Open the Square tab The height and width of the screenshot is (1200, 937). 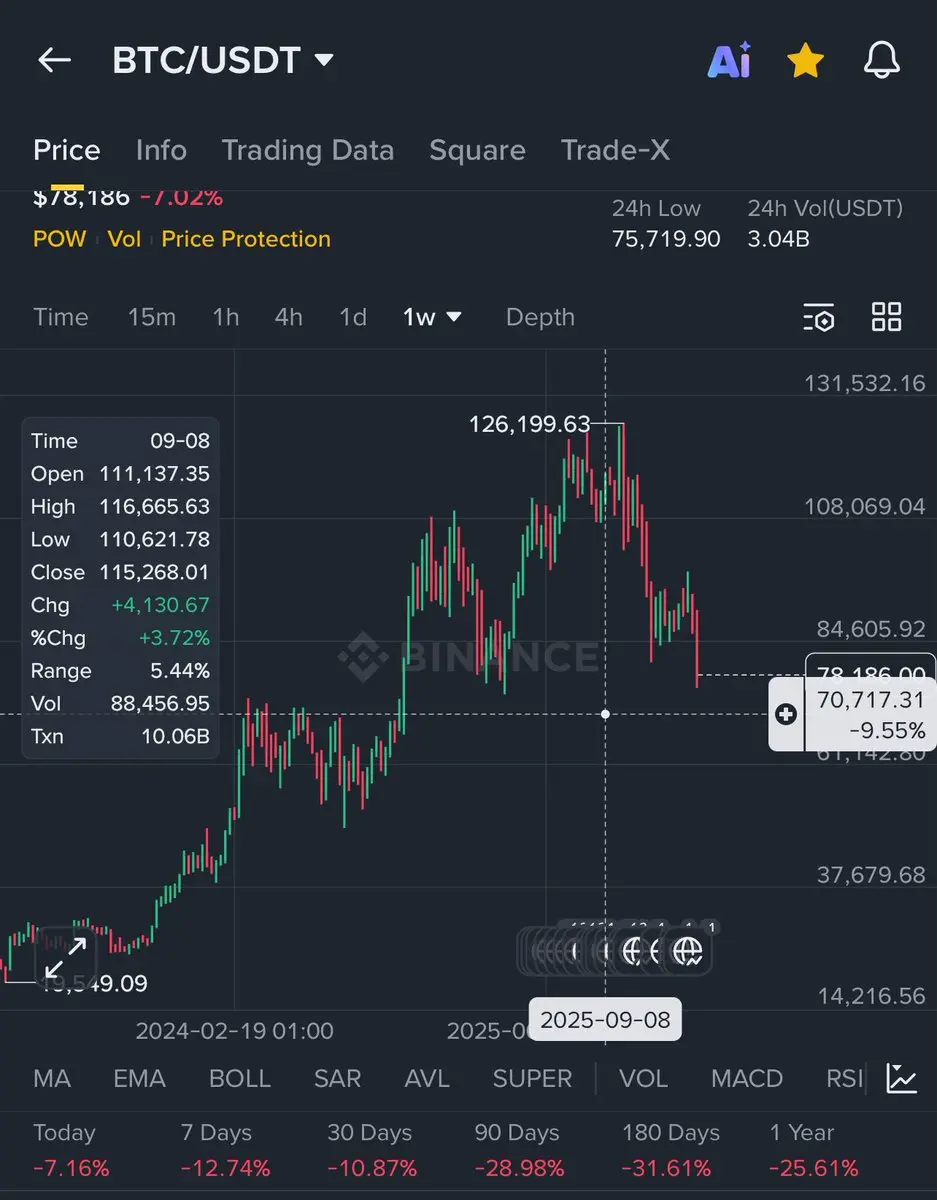coord(477,150)
